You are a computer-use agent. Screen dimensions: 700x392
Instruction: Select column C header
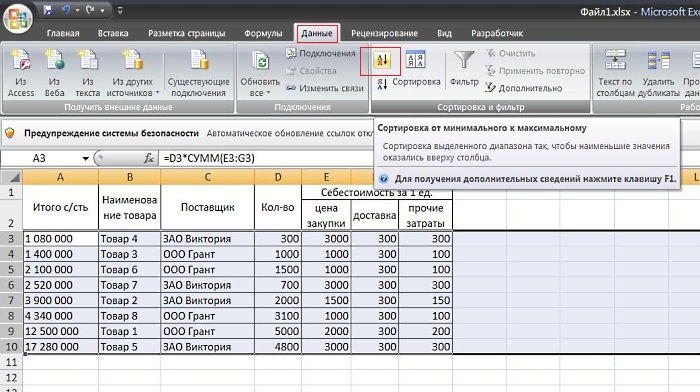click(x=208, y=177)
